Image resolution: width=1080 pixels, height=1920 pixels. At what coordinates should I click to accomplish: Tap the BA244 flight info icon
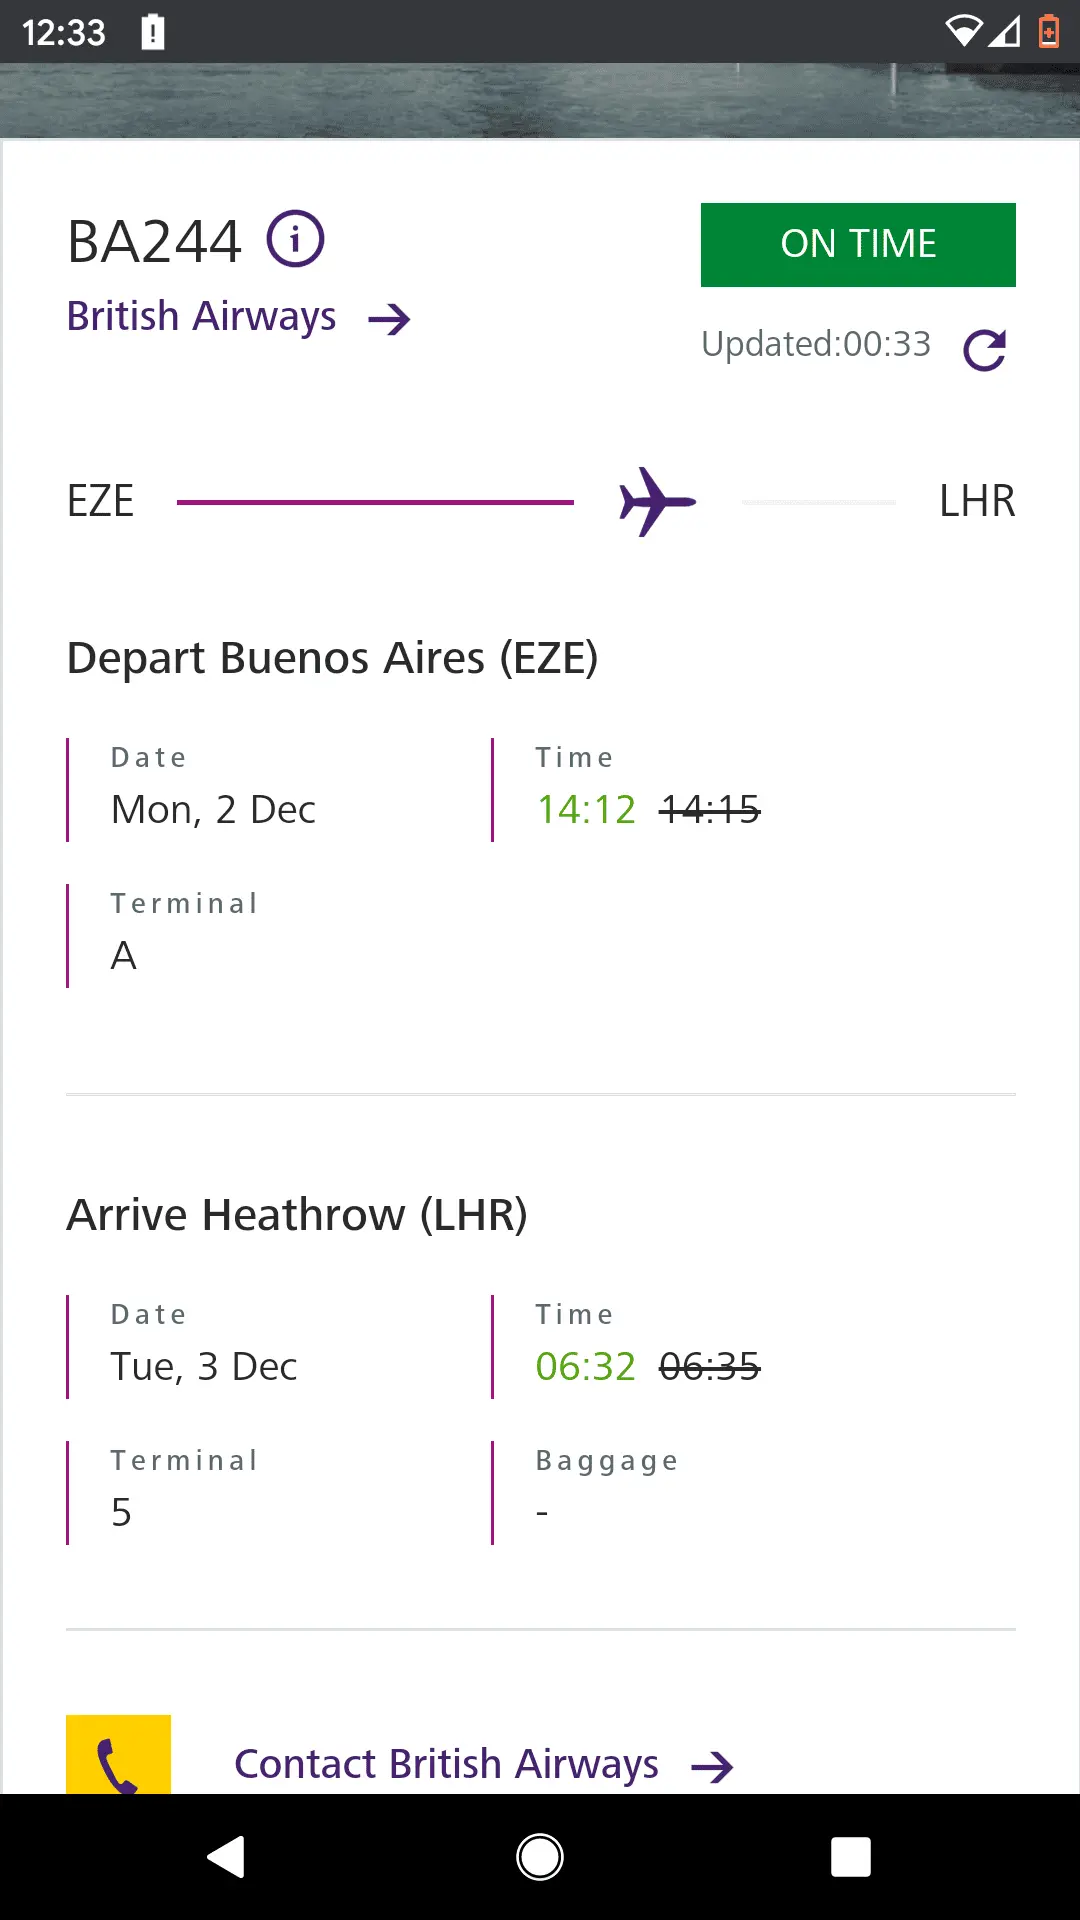pos(295,240)
